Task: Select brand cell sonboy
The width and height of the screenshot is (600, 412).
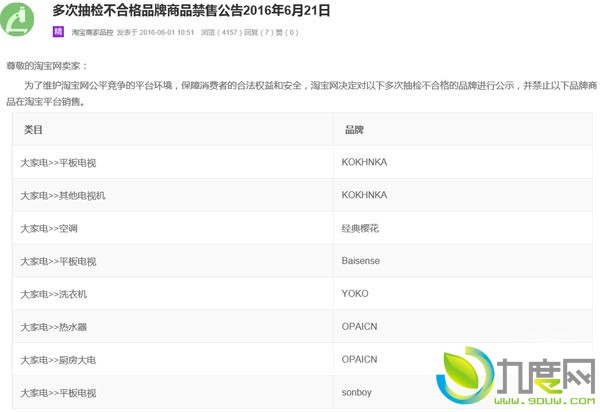Action: [x=357, y=392]
